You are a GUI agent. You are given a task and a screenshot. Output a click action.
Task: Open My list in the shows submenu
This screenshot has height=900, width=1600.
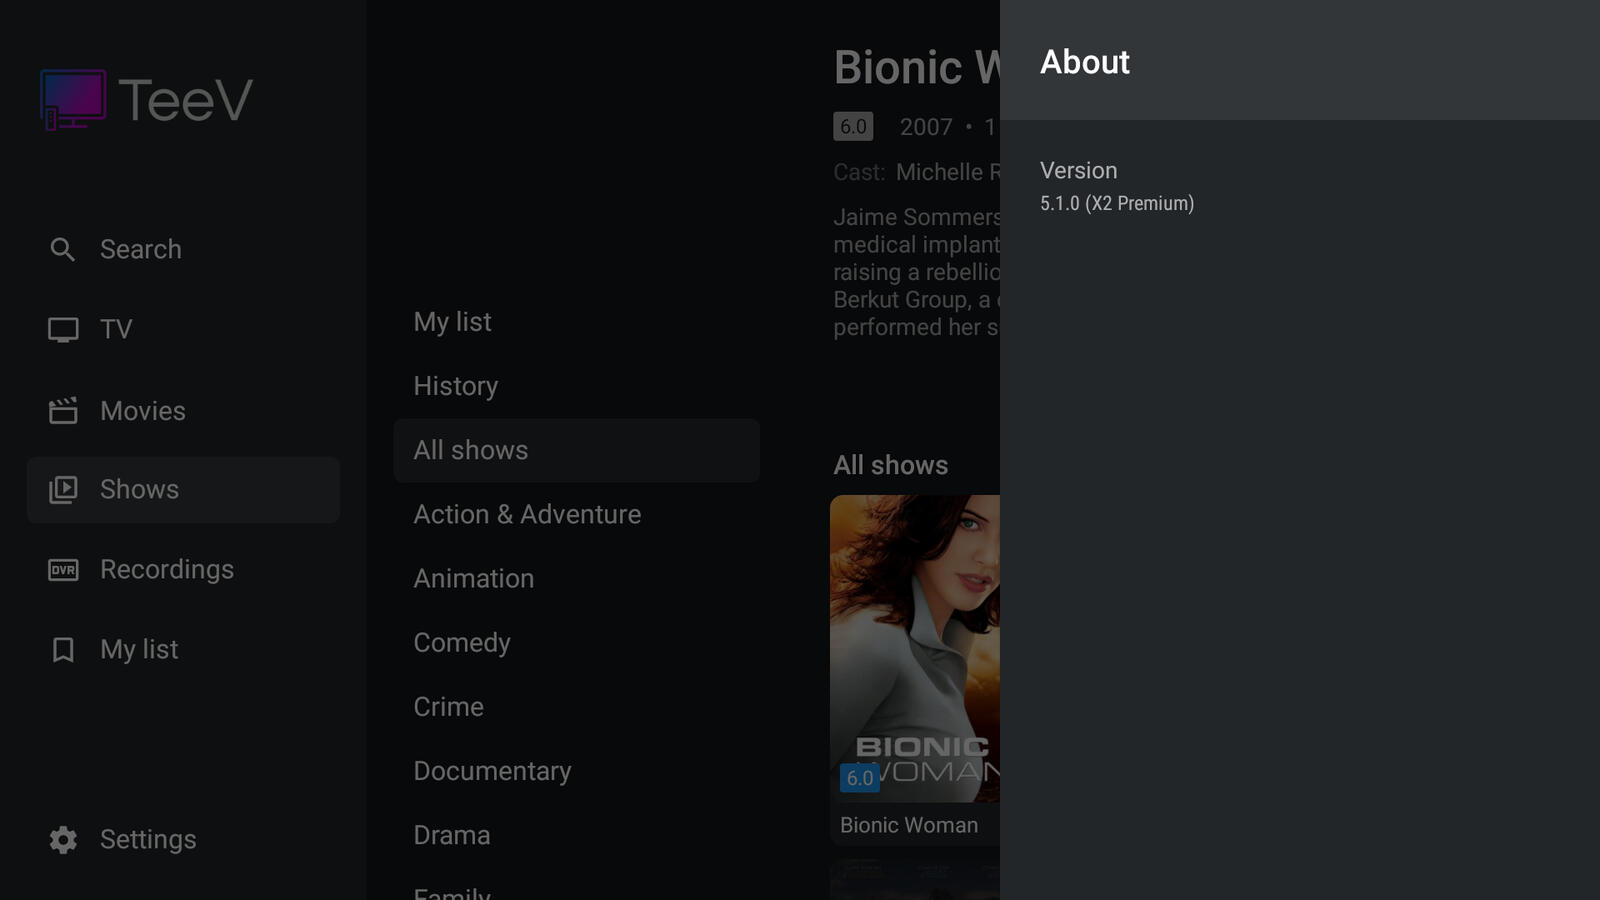(x=453, y=322)
